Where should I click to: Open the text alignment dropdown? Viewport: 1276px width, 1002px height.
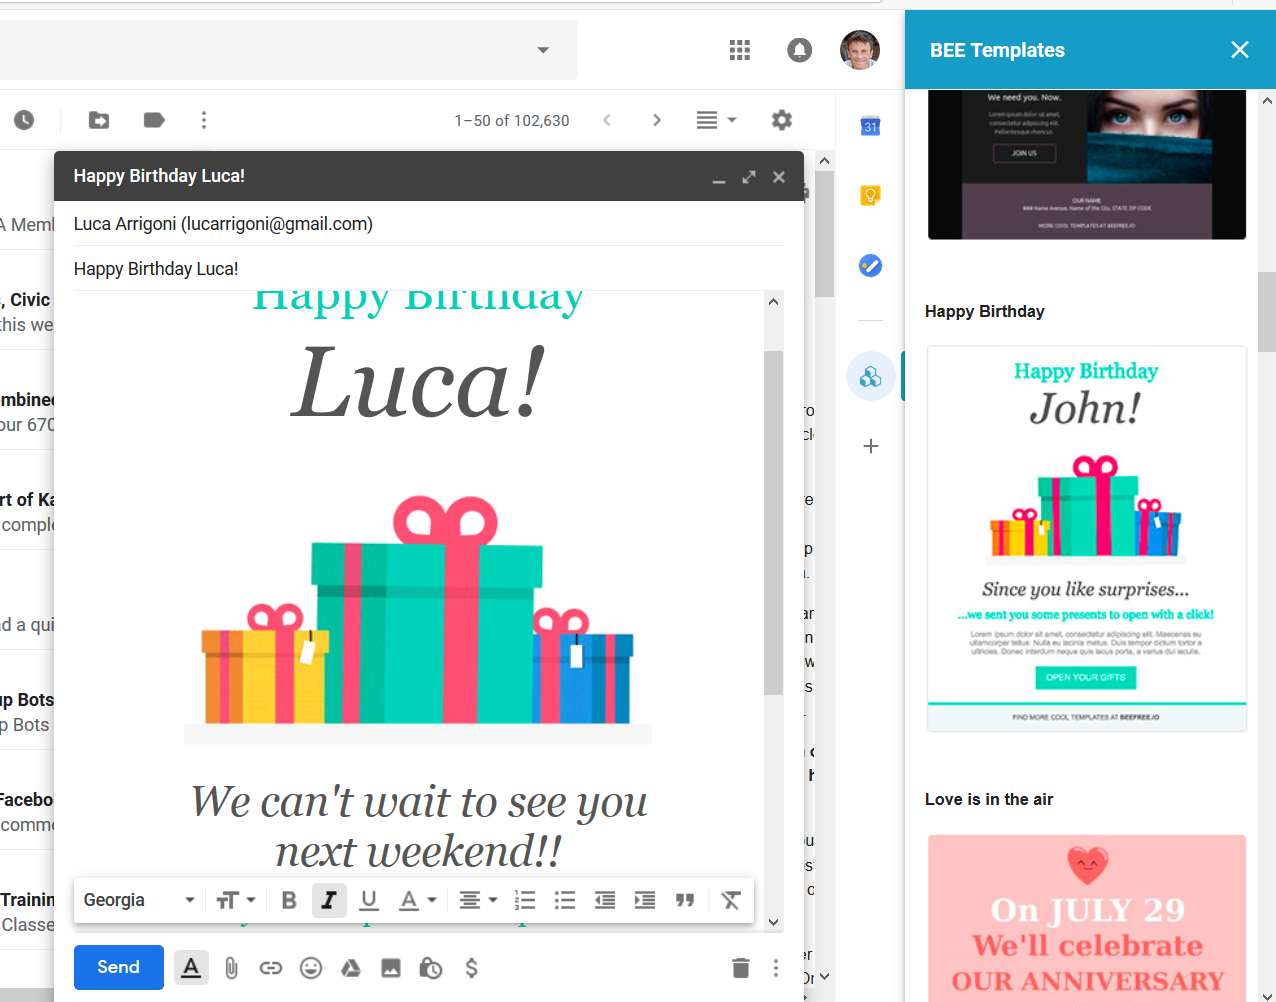[478, 900]
